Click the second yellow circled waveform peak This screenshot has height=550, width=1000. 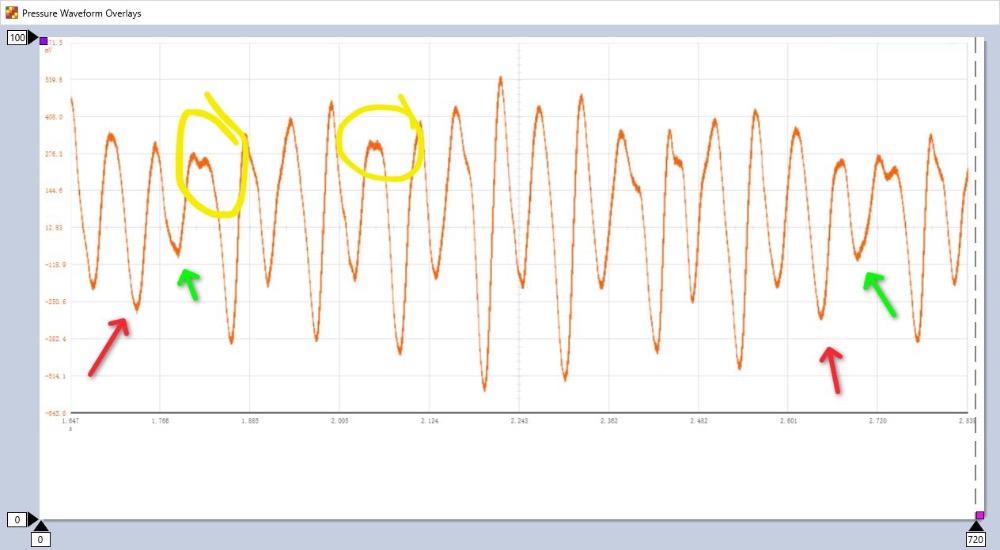tap(374, 145)
